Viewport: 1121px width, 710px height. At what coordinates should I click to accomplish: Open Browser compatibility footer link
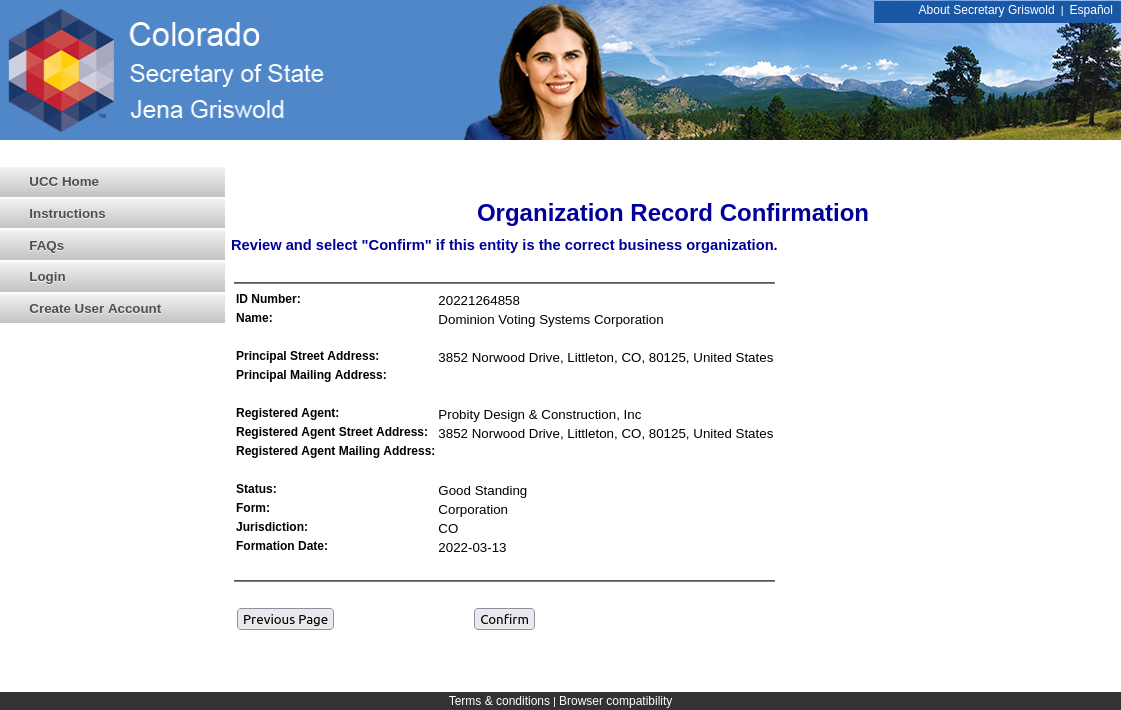(616, 701)
